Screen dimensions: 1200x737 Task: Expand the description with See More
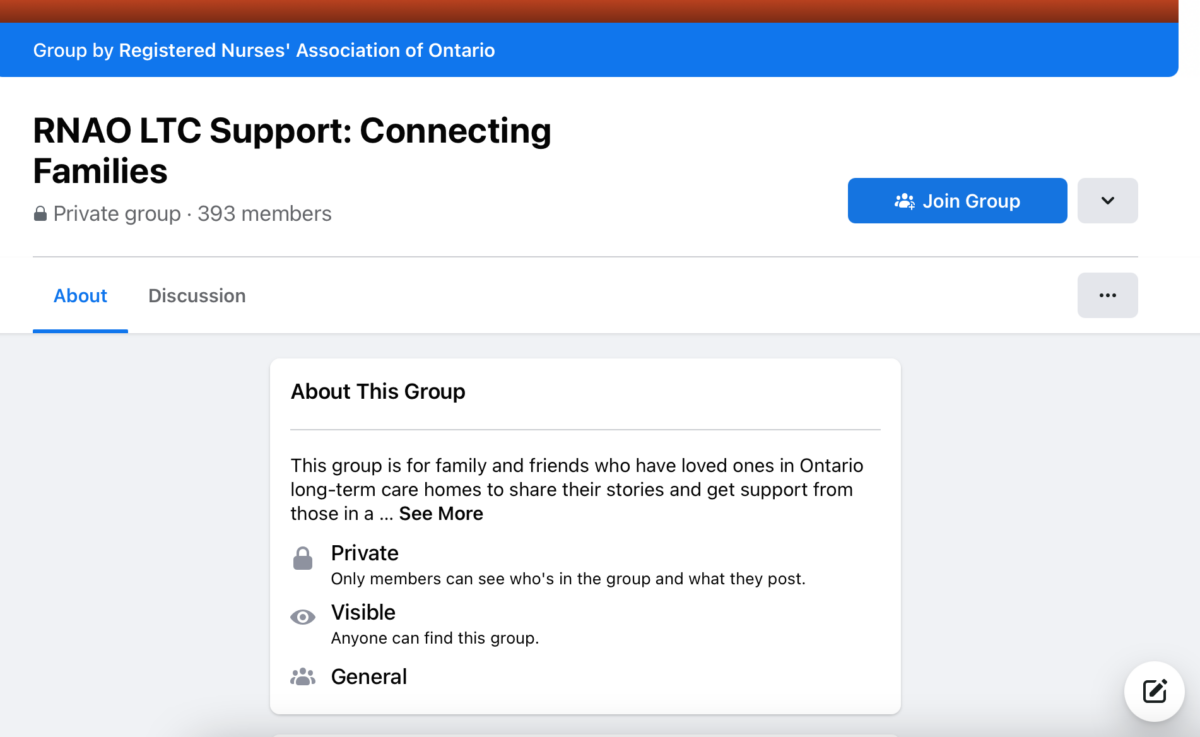pos(441,514)
